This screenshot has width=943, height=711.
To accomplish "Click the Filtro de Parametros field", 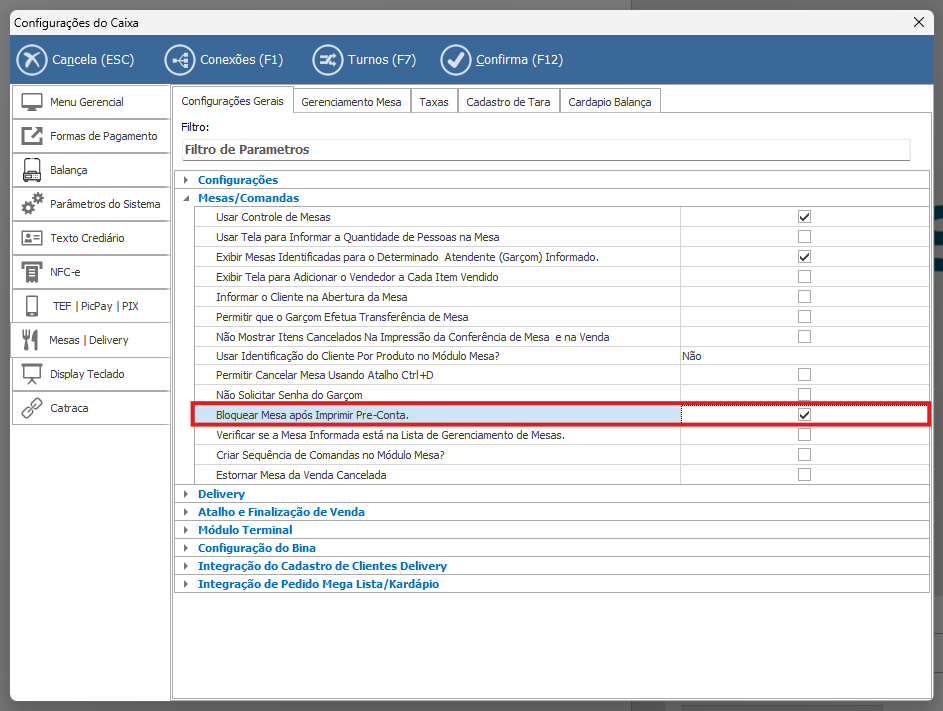I will pos(545,150).
